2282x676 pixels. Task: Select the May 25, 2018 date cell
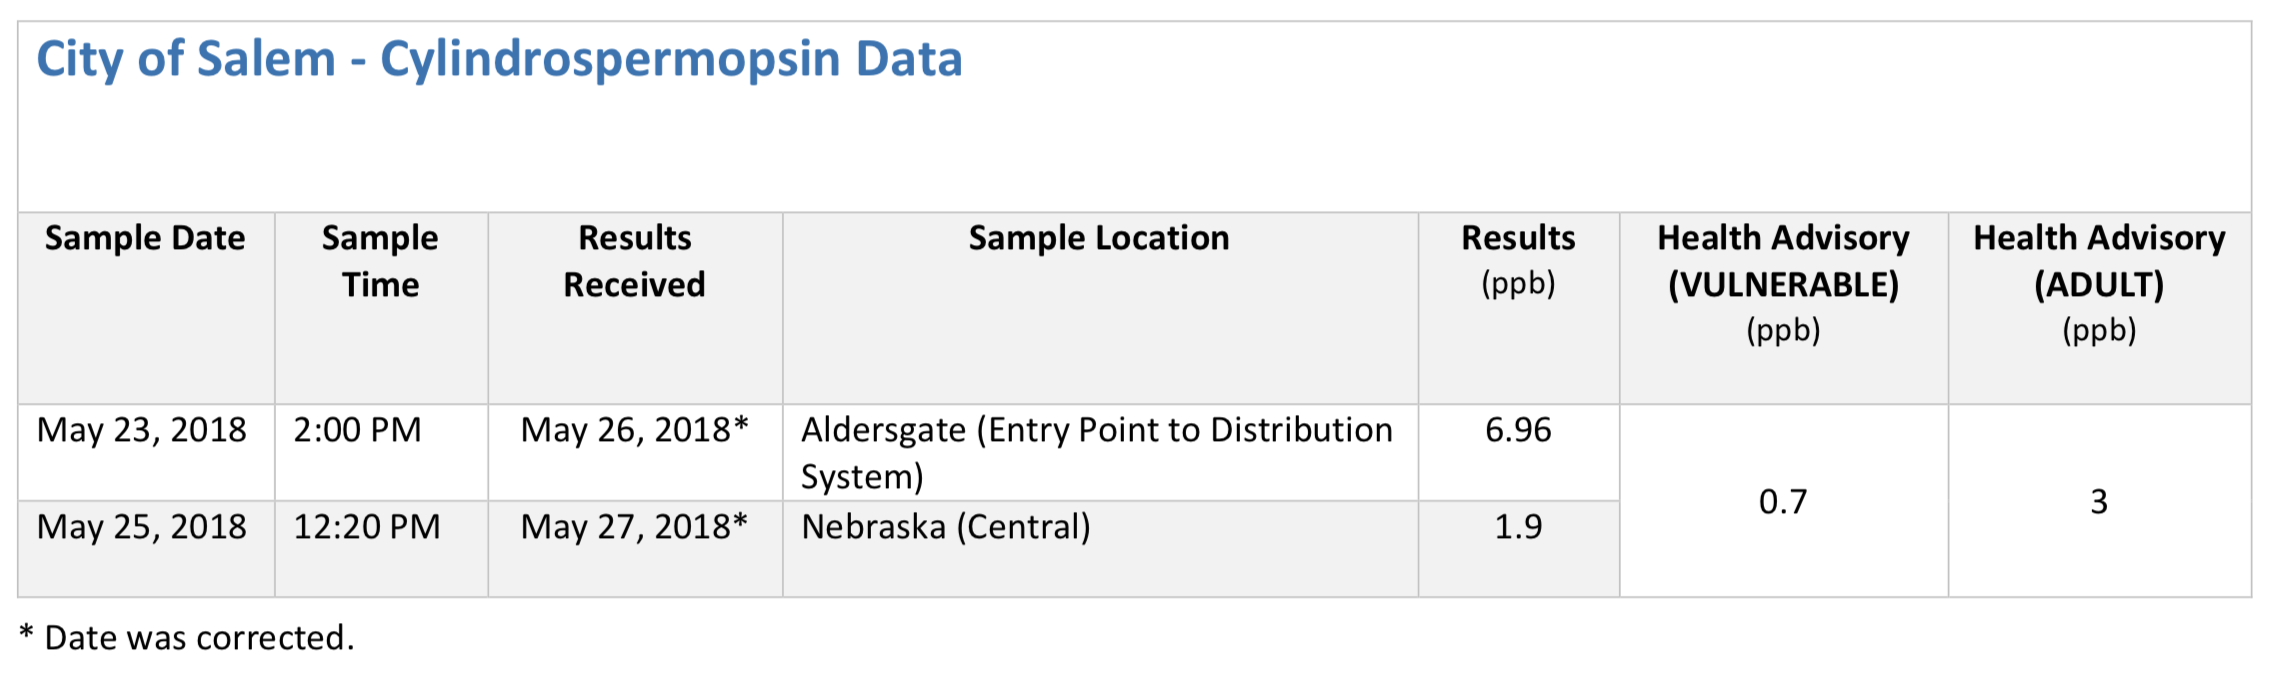pos(142,527)
